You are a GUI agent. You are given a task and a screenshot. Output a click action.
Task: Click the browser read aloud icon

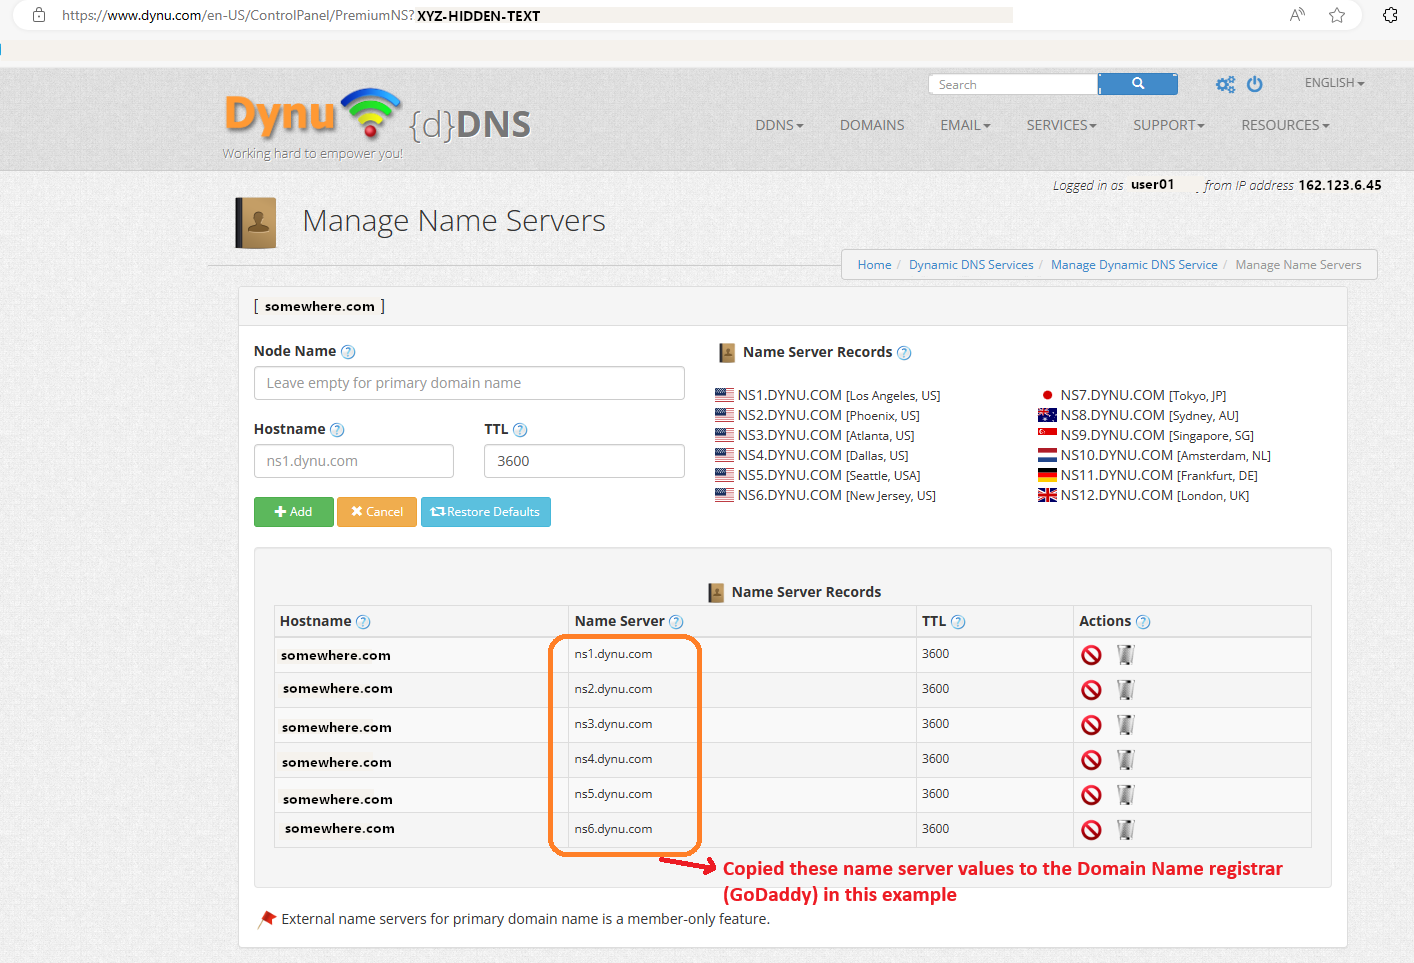point(1298,15)
